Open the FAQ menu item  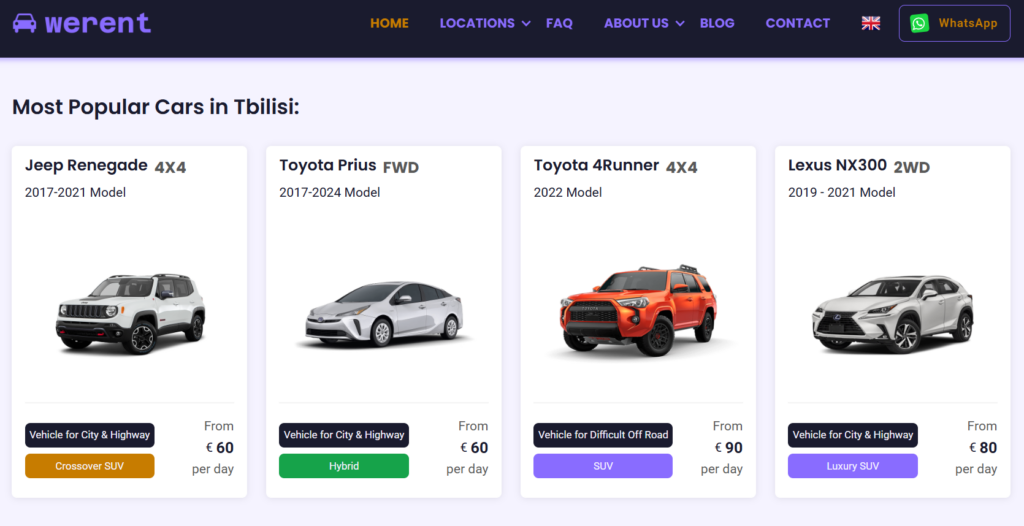559,23
